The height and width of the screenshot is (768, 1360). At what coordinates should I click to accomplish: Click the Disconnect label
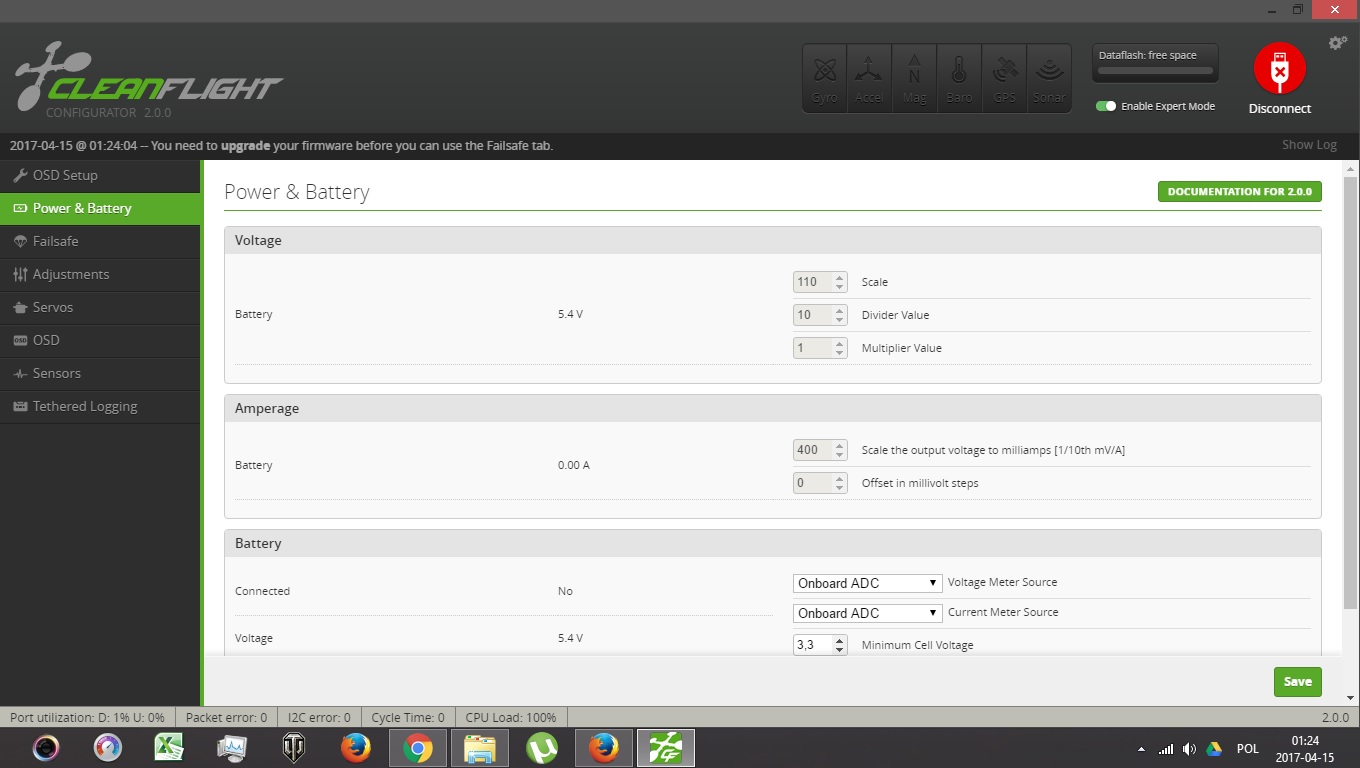click(x=1279, y=109)
